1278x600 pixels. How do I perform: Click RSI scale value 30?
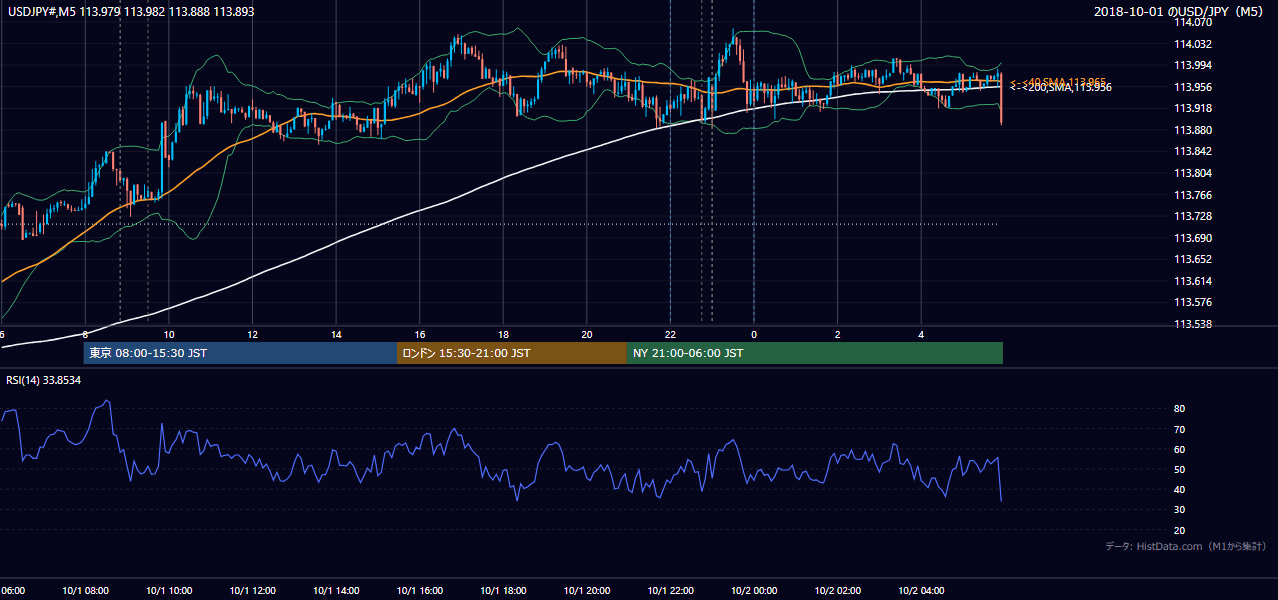[x=1180, y=510]
